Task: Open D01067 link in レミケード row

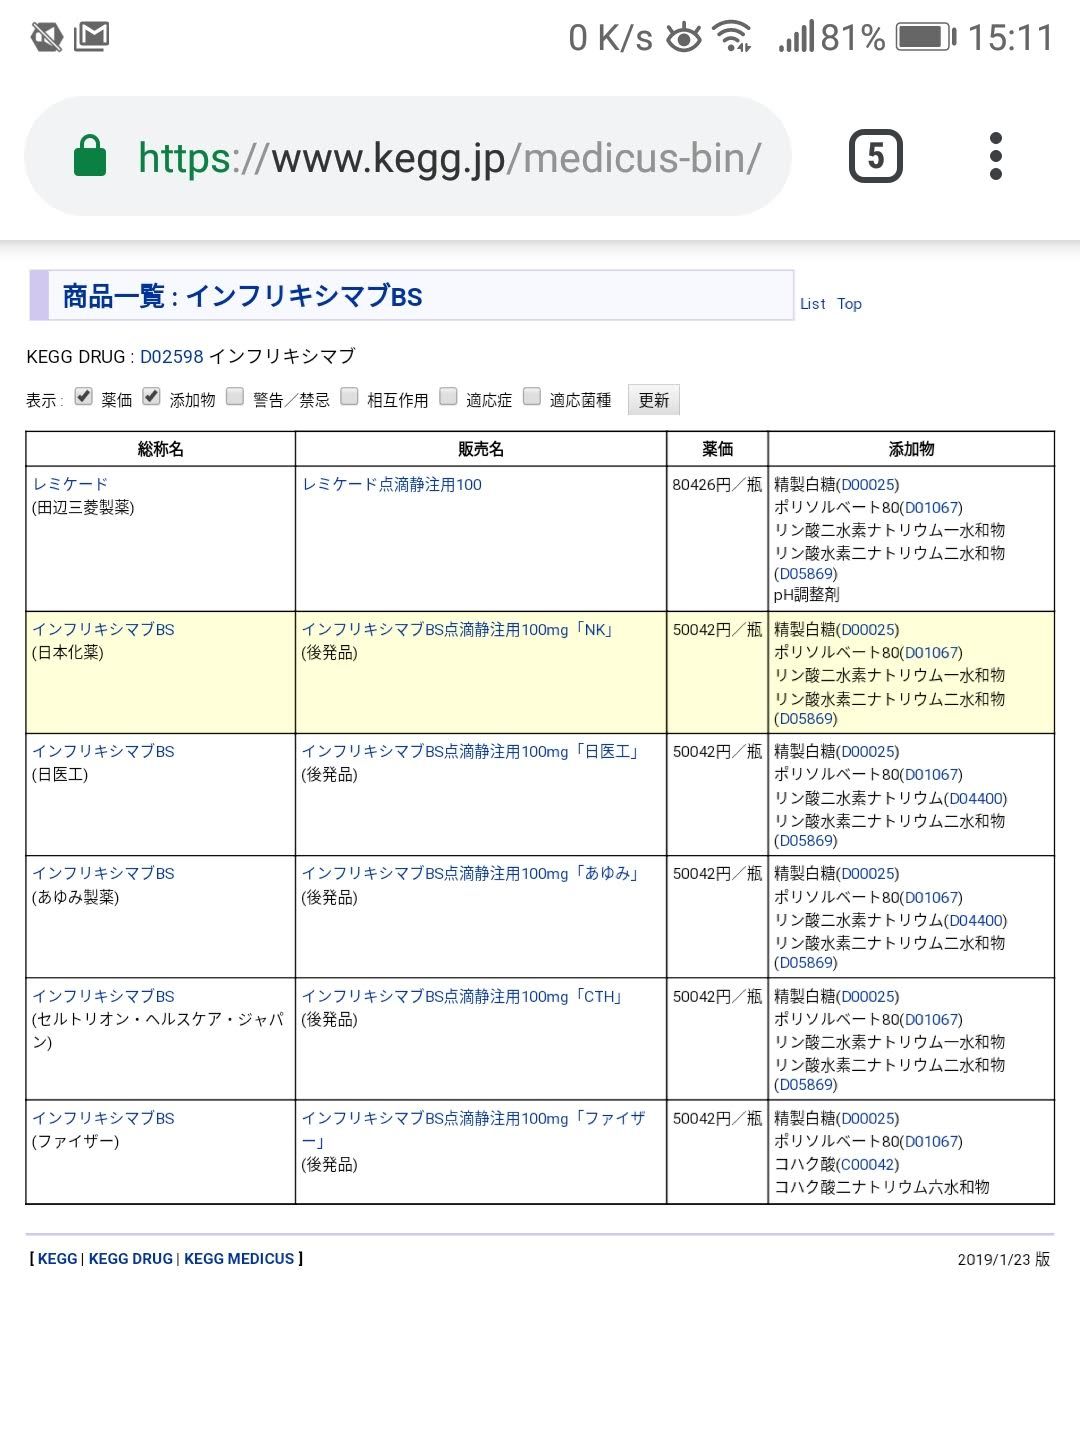Action: click(932, 508)
